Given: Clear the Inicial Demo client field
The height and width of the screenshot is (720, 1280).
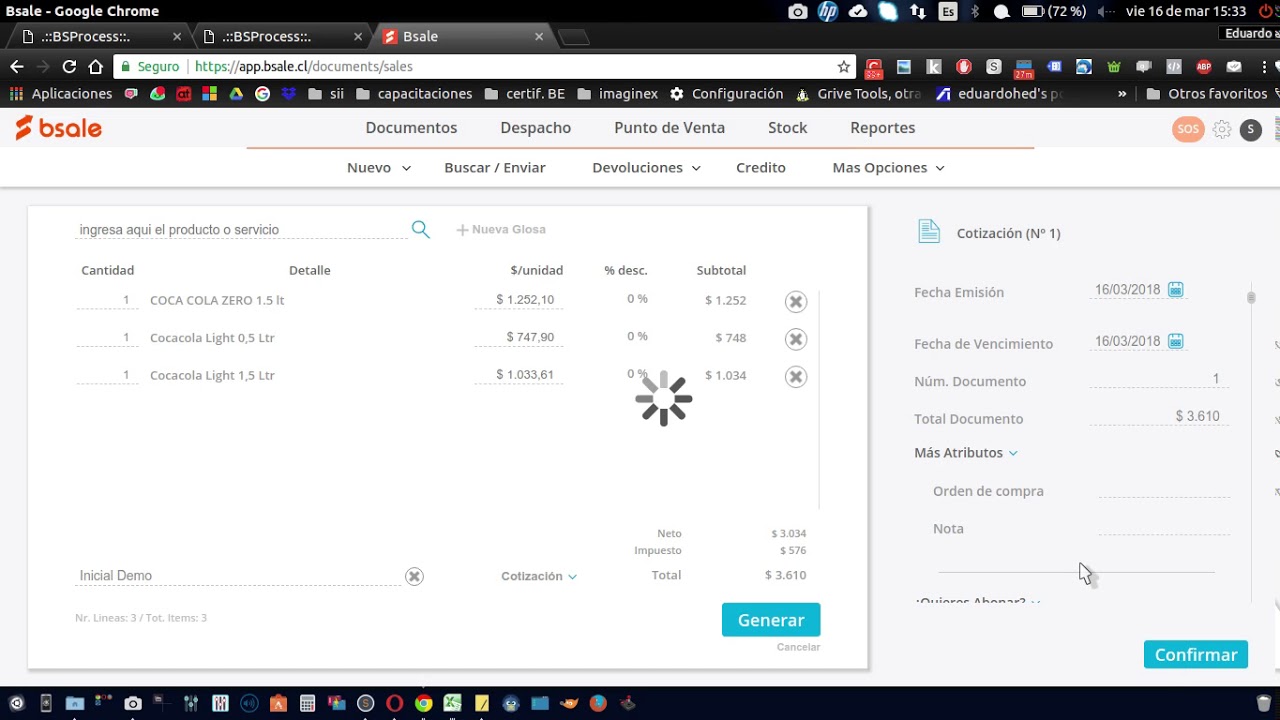Looking at the screenshot, I should [x=414, y=576].
